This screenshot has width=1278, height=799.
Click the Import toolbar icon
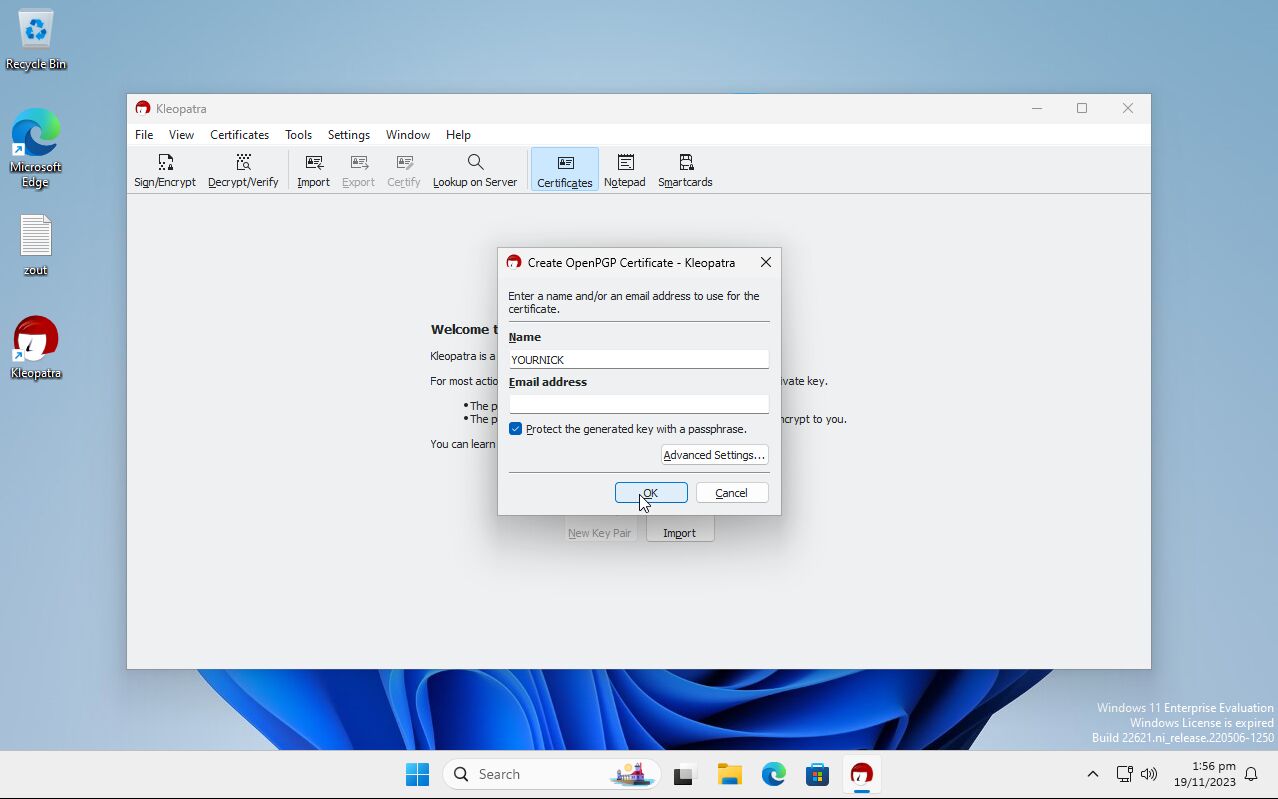point(313,170)
